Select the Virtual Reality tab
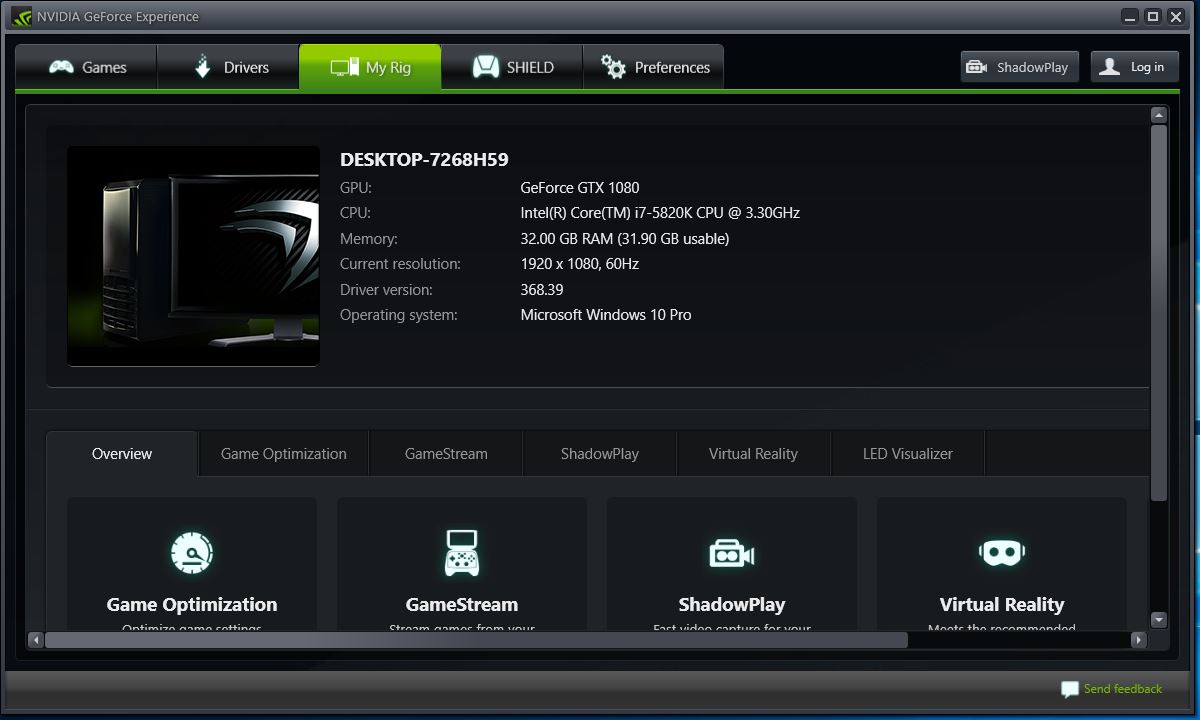 tap(753, 453)
